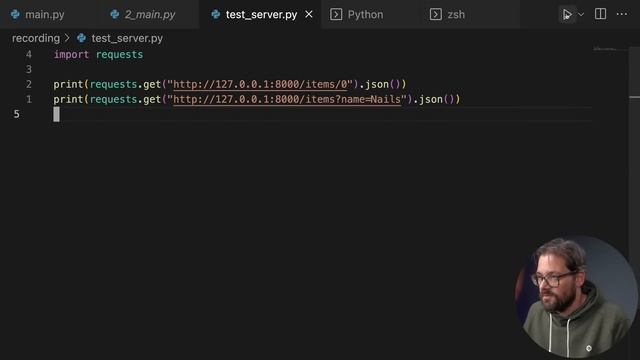Open the Python terminal tab

(x=365, y=15)
